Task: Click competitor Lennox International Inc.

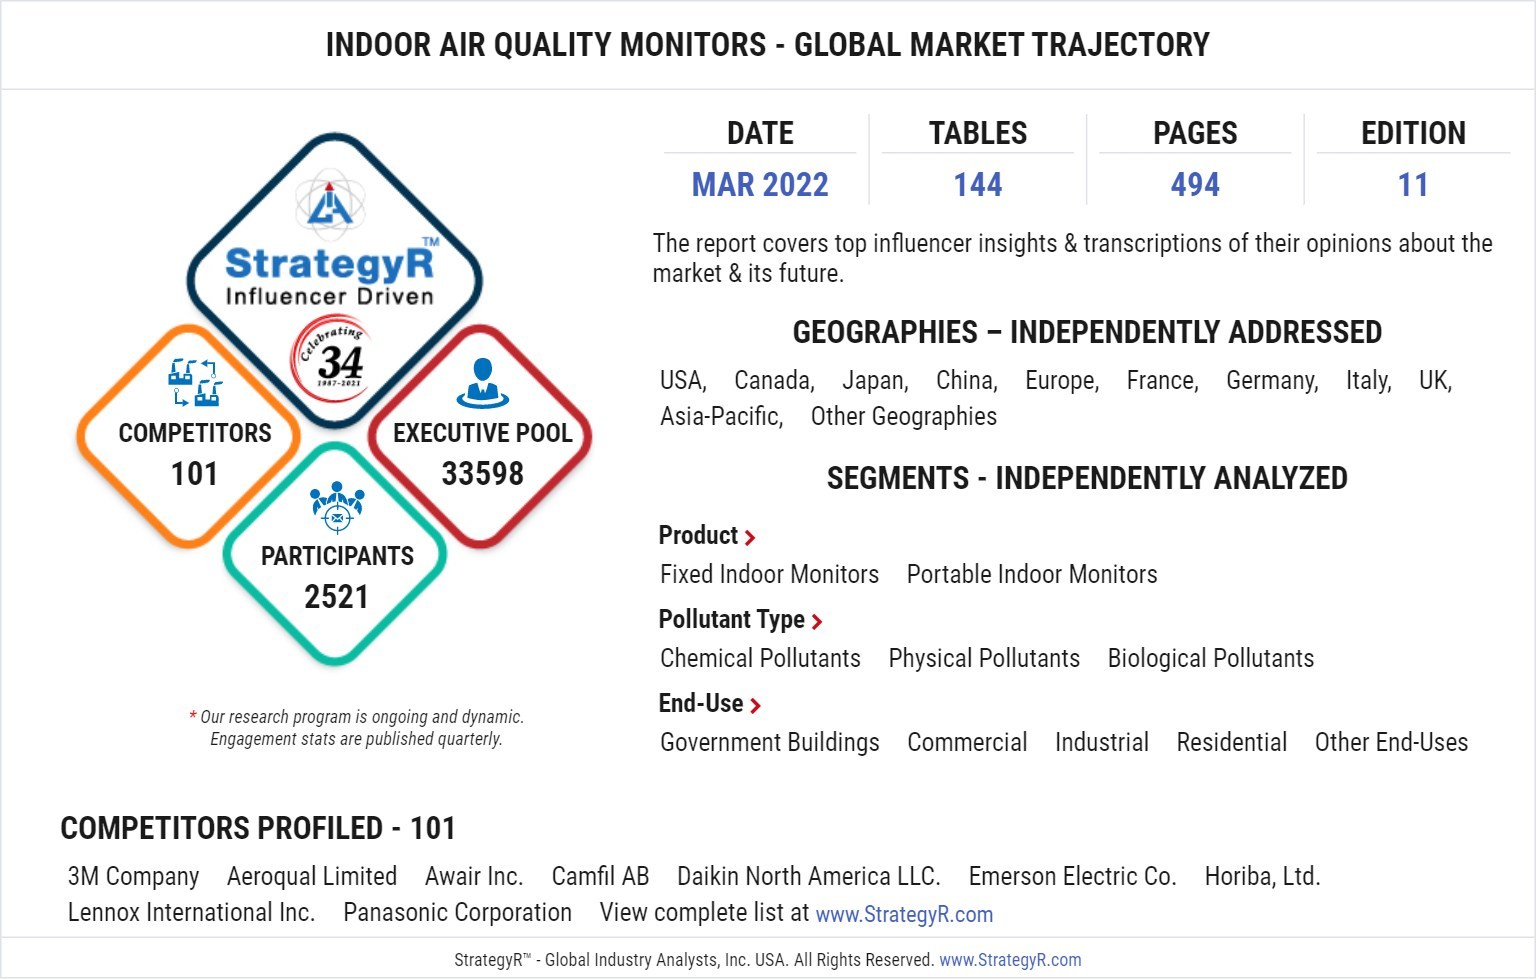Action: (x=191, y=913)
